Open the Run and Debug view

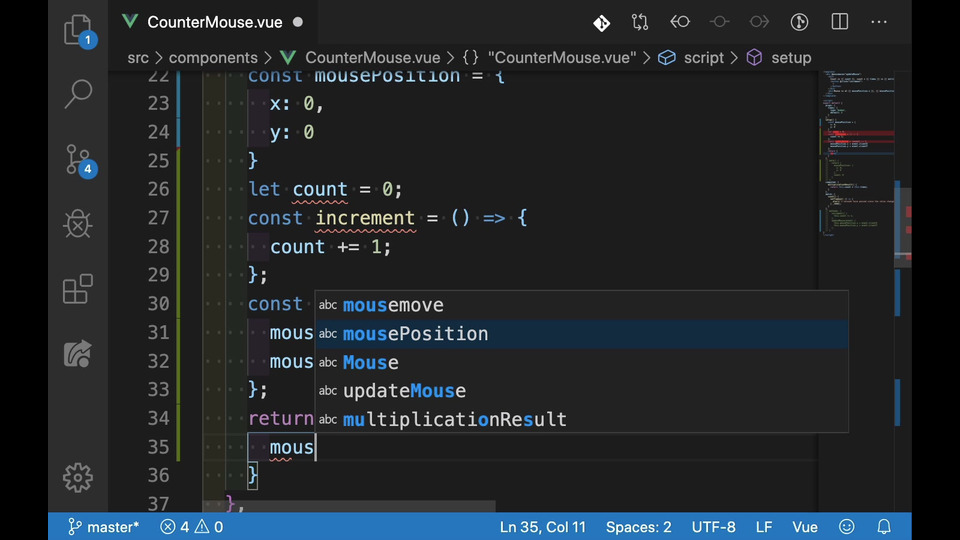(x=78, y=224)
